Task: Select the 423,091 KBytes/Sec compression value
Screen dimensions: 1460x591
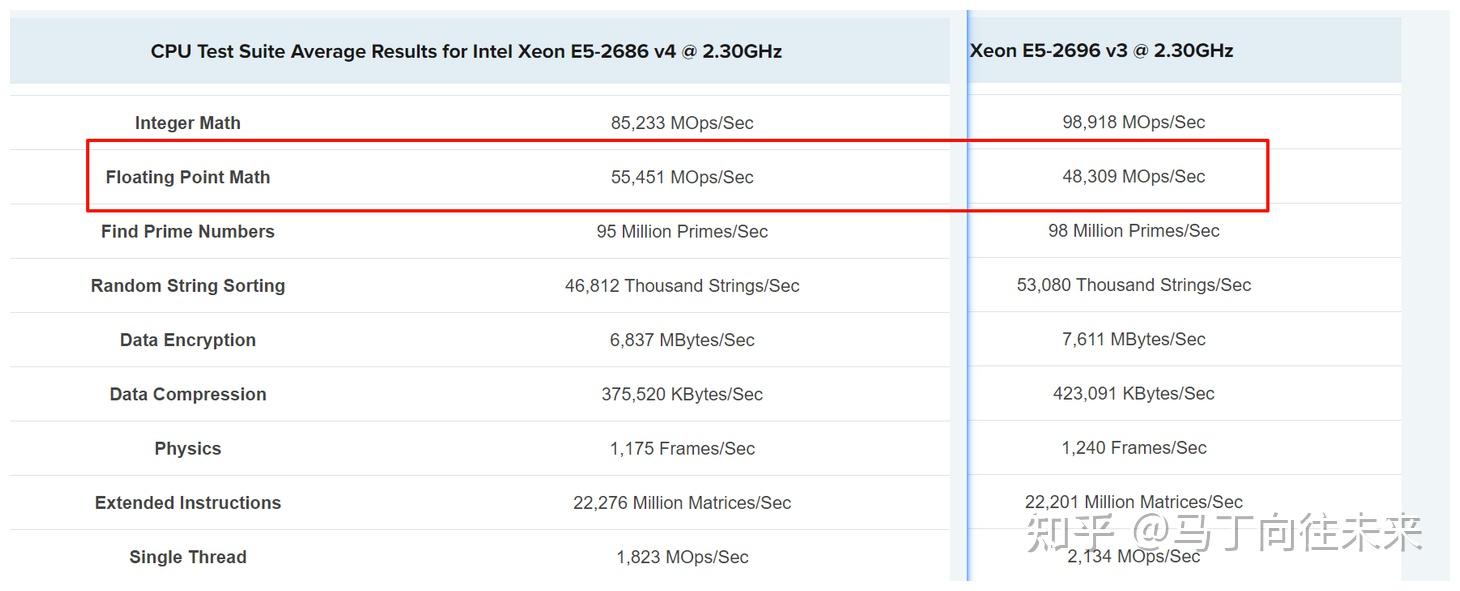Action: click(x=1133, y=394)
